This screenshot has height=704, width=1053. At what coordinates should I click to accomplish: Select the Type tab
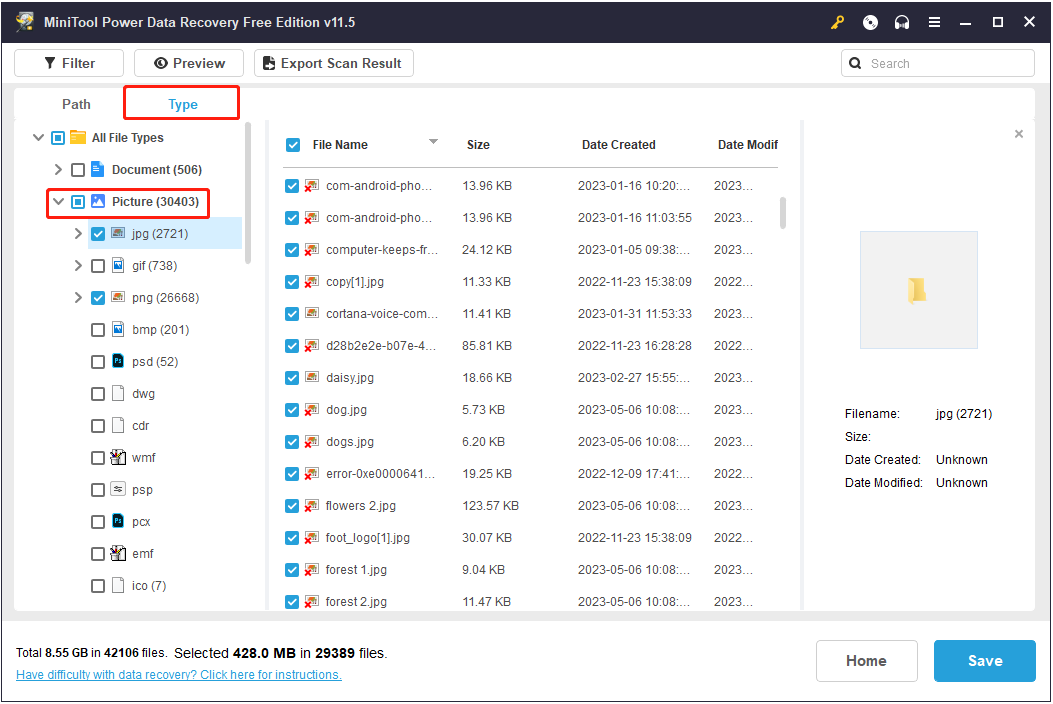tap(181, 103)
